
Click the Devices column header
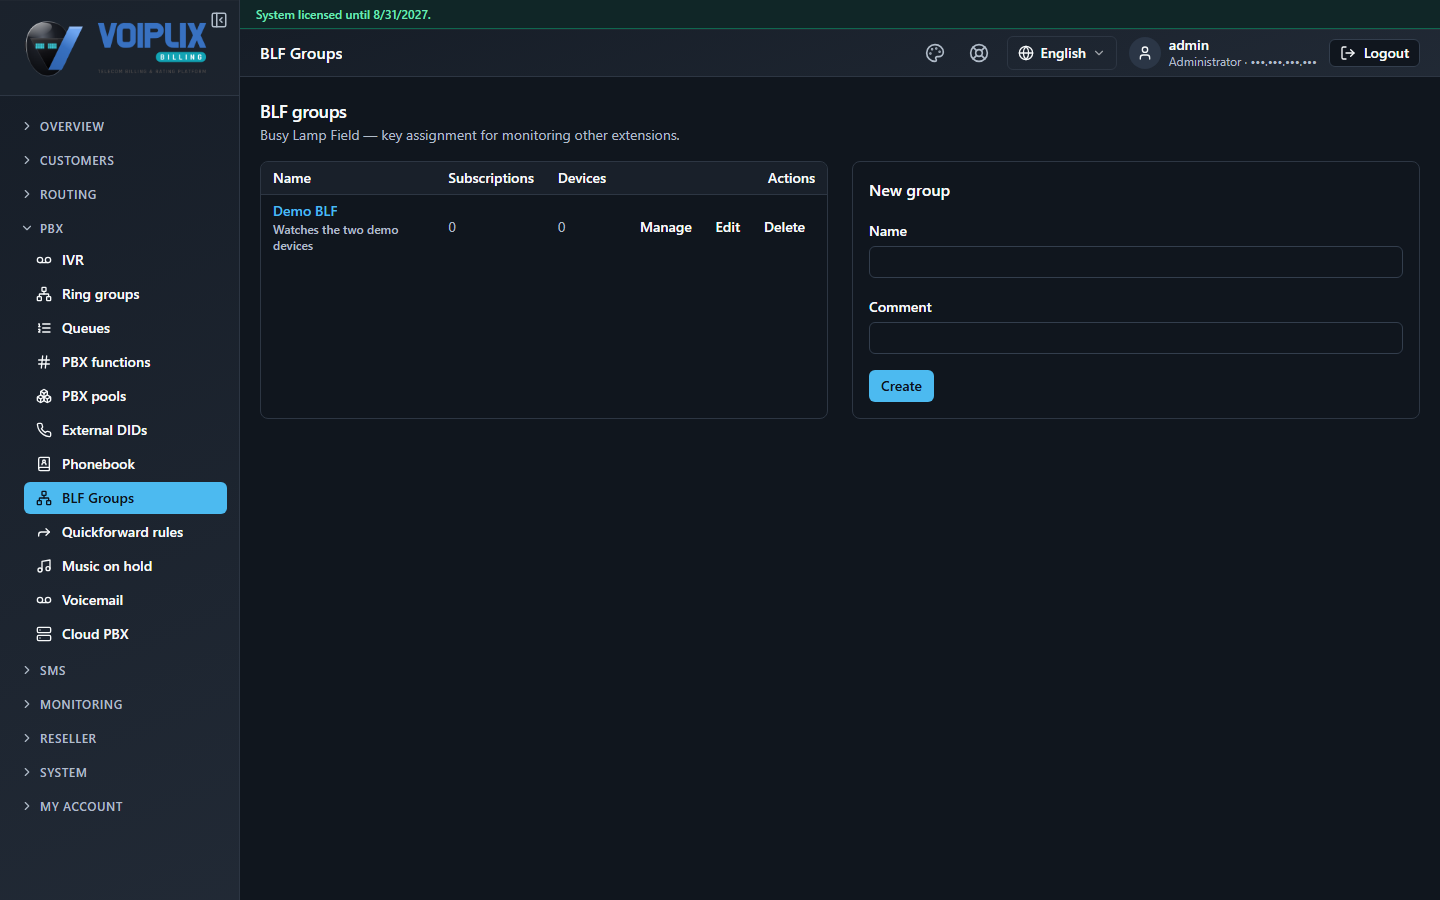point(582,178)
